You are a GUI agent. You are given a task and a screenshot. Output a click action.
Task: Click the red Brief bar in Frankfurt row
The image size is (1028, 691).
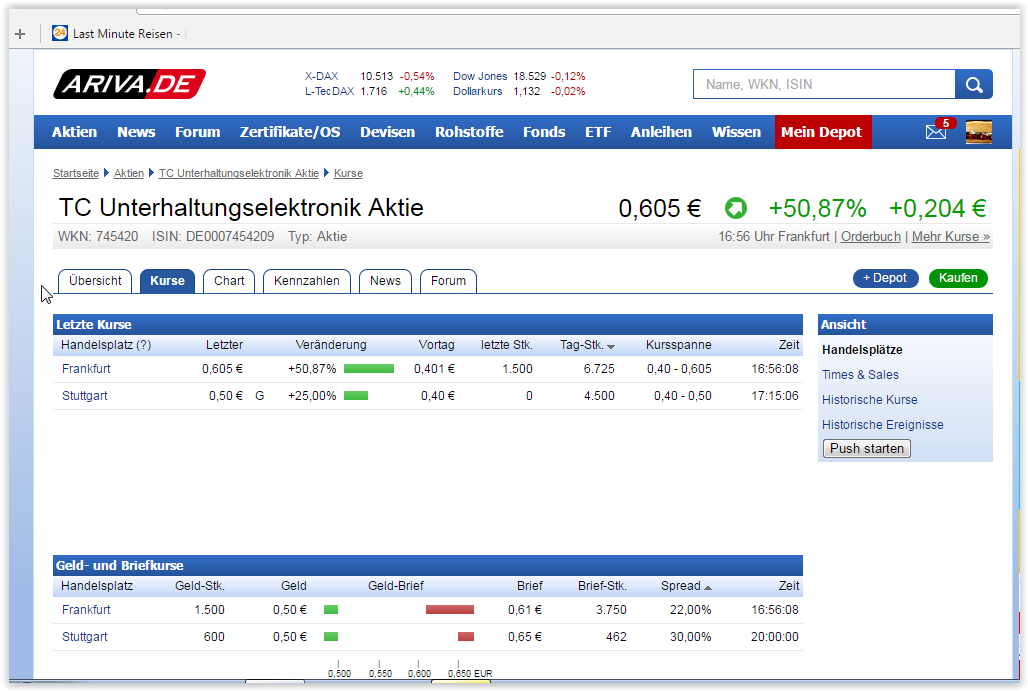(x=450, y=610)
